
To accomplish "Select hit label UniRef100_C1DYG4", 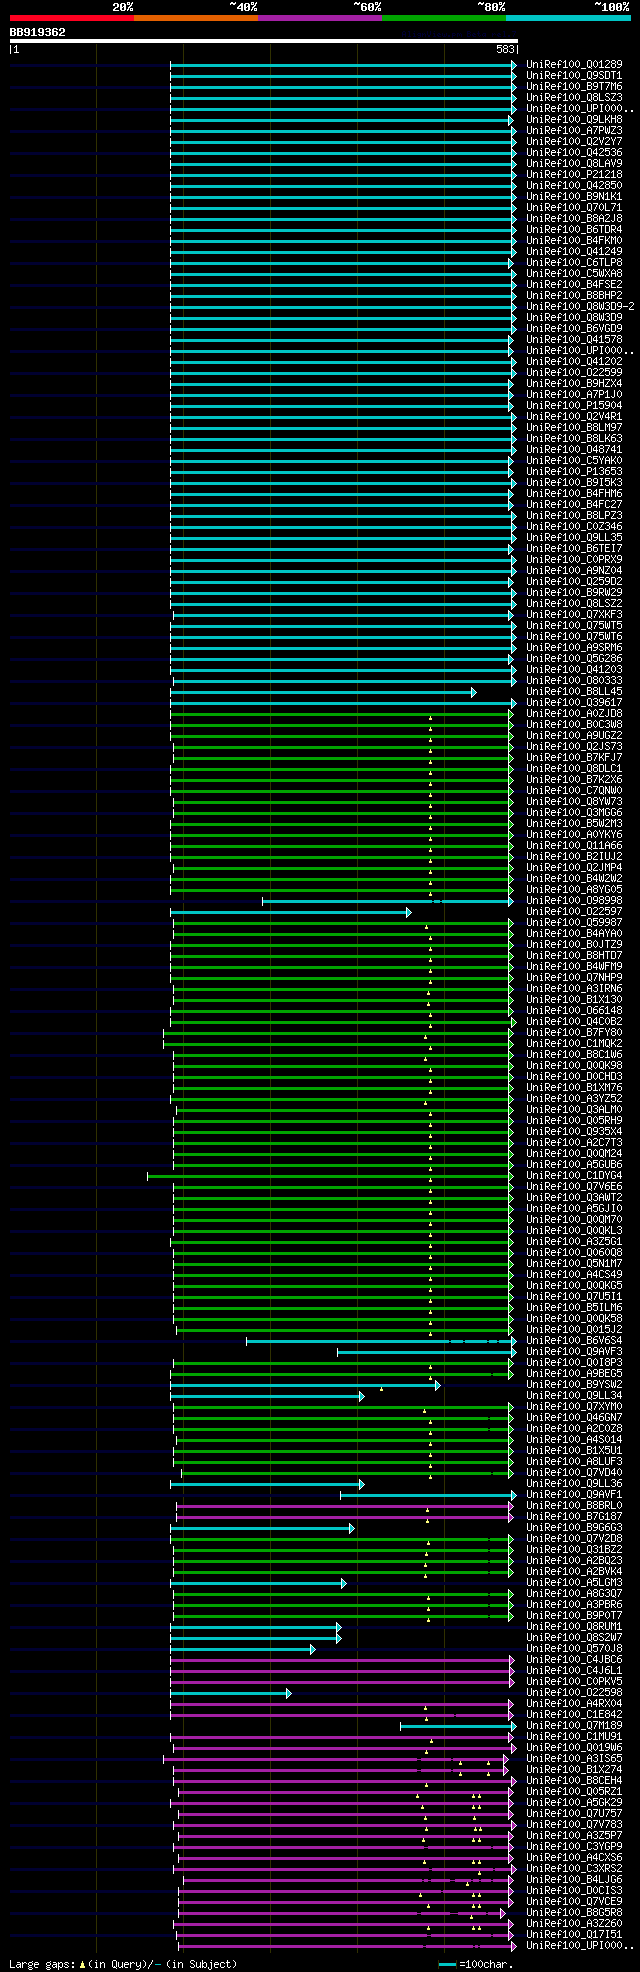I will (574, 1175).
